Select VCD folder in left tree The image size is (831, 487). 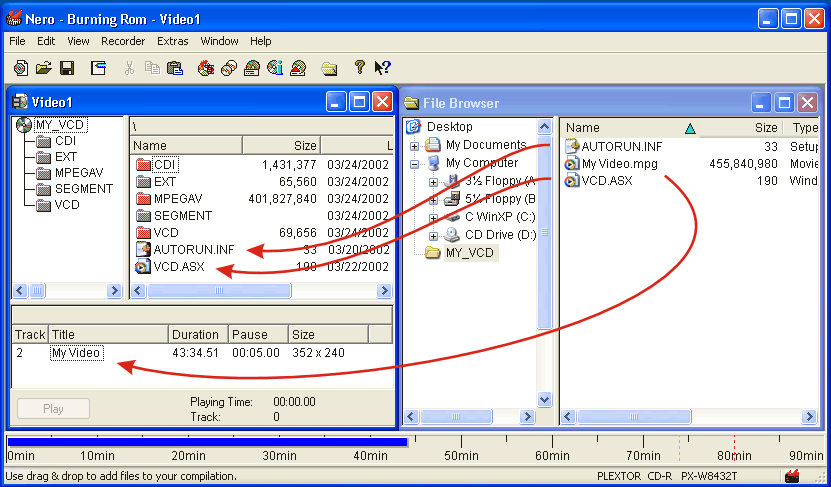67,205
